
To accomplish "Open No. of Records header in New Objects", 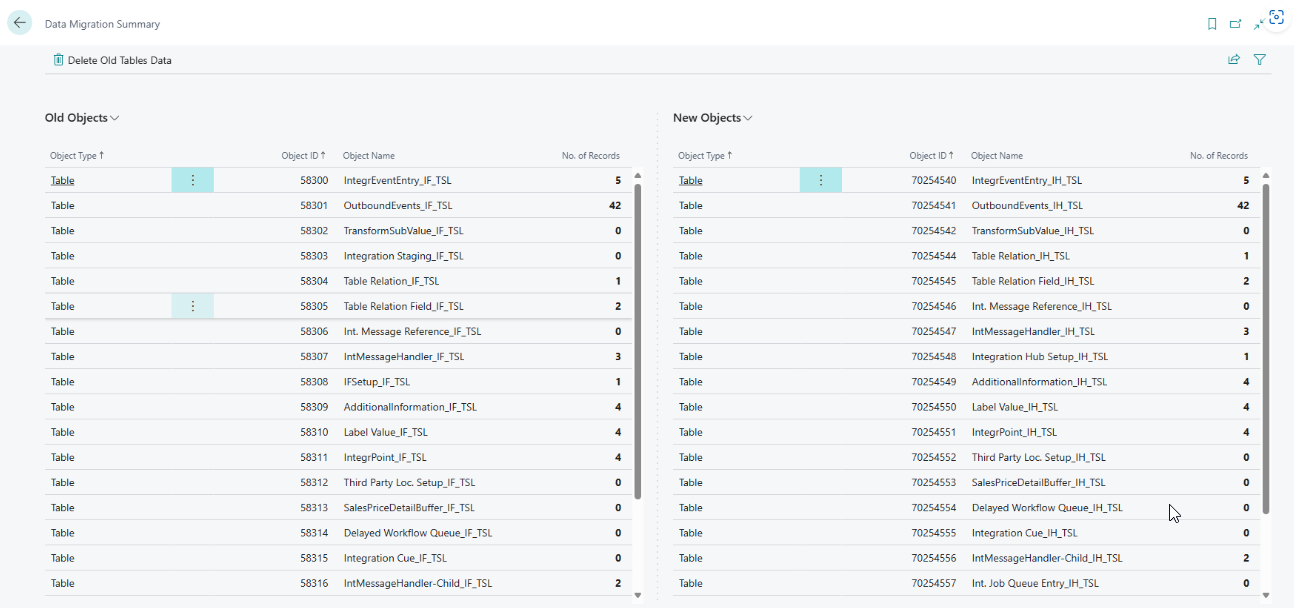I will pyautogui.click(x=1218, y=156).
